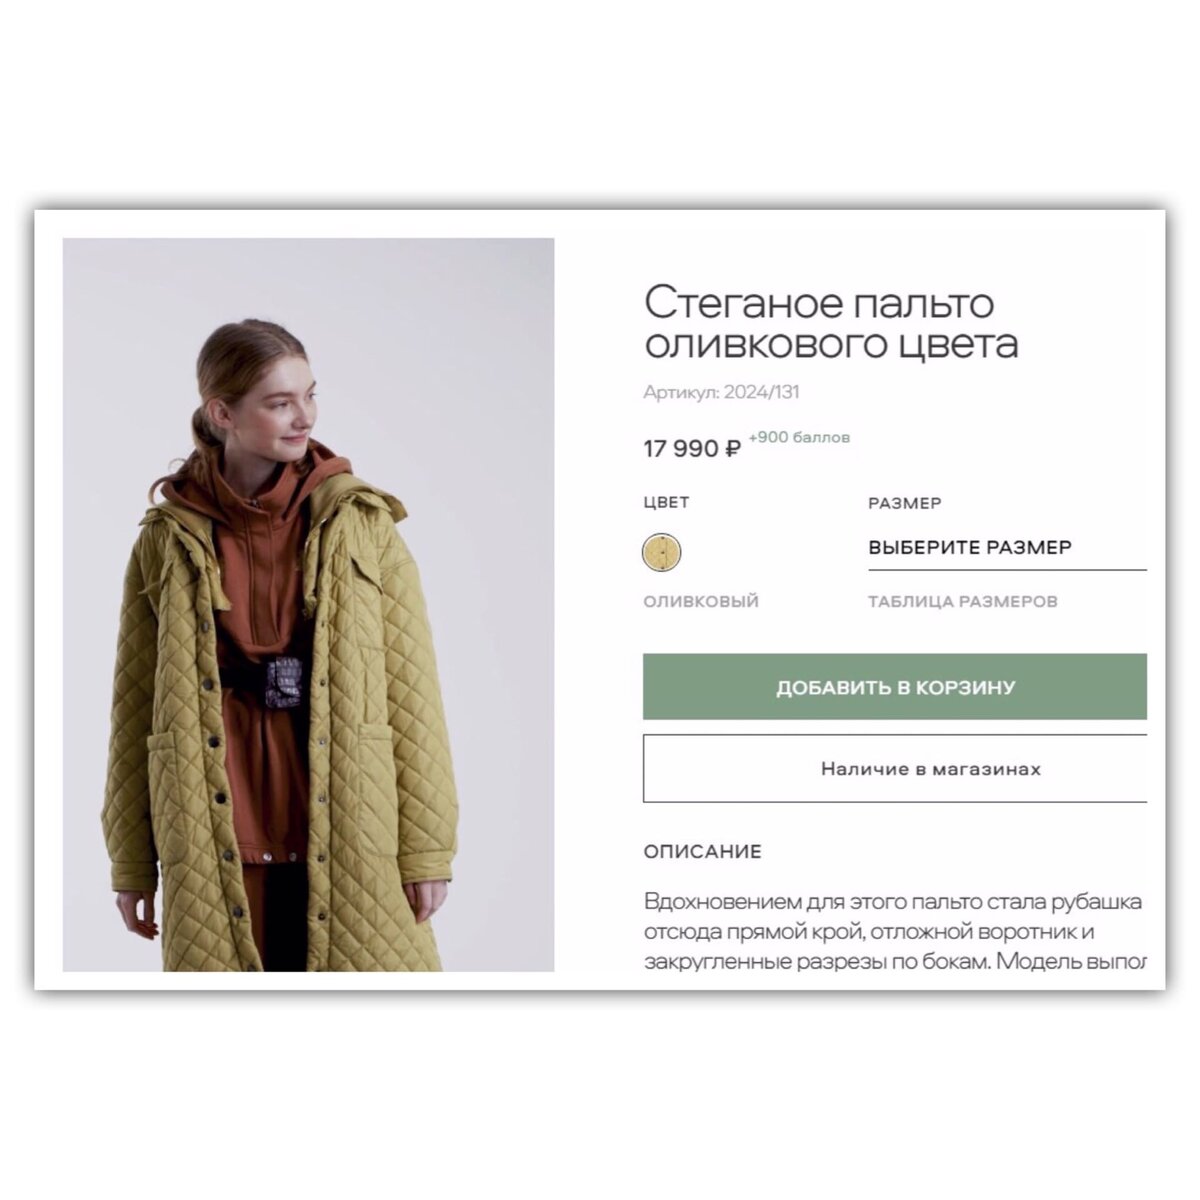
Task: Click the 17 990 ₽ price
Action: click(x=692, y=448)
